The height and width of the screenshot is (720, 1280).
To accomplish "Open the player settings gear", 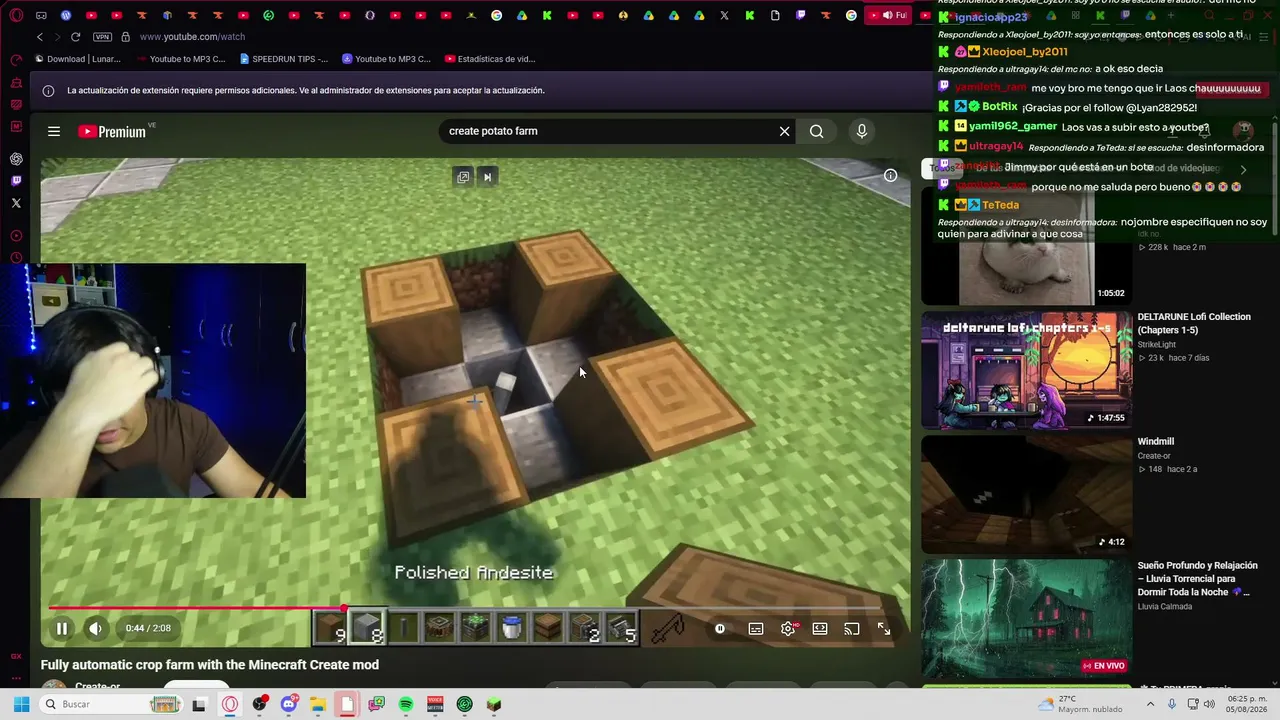I will (x=788, y=629).
